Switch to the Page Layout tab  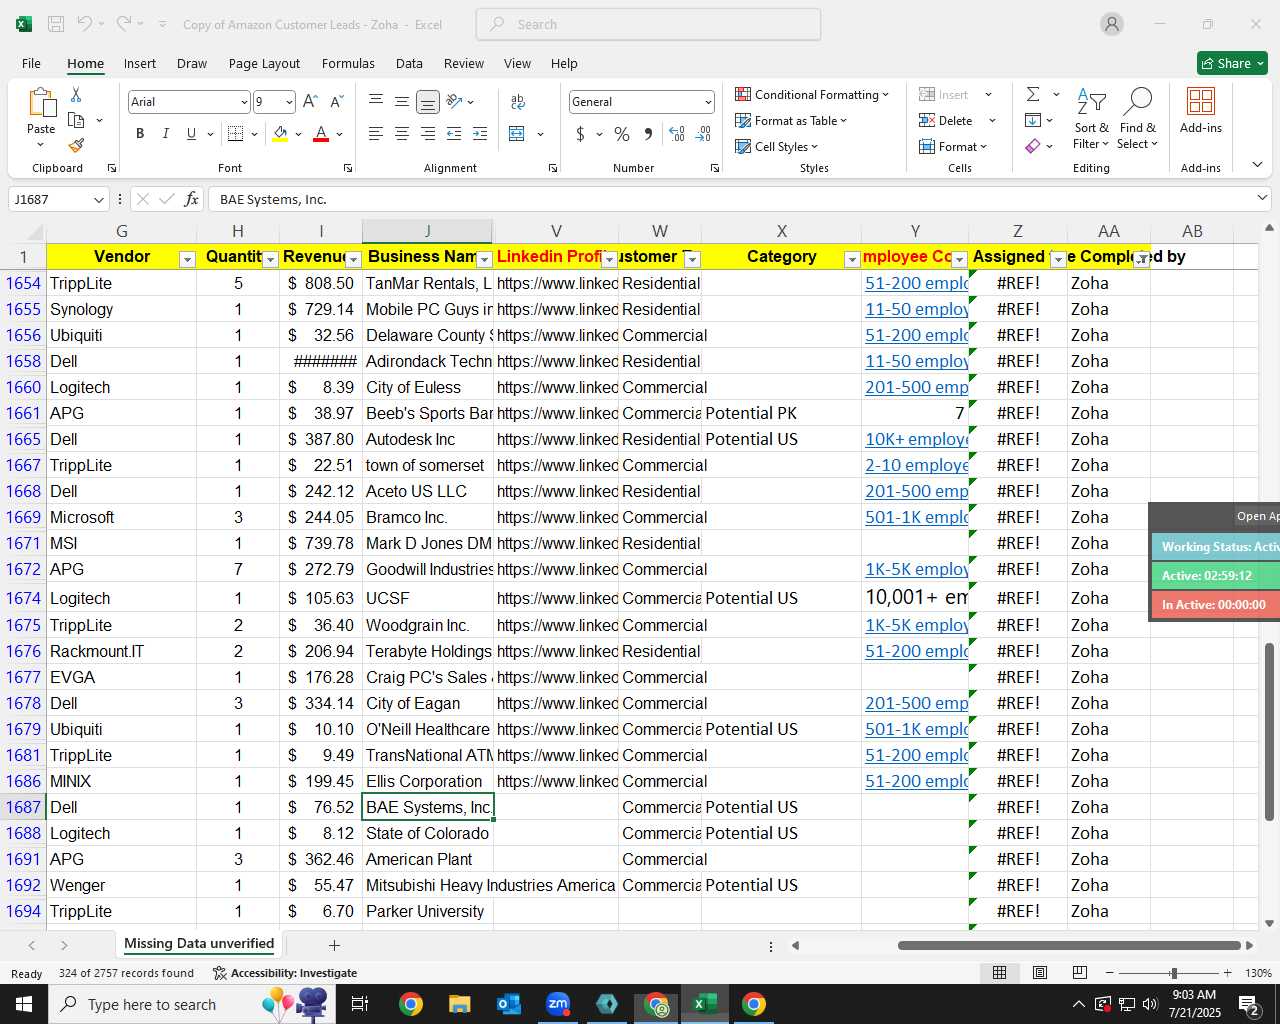pos(264,63)
